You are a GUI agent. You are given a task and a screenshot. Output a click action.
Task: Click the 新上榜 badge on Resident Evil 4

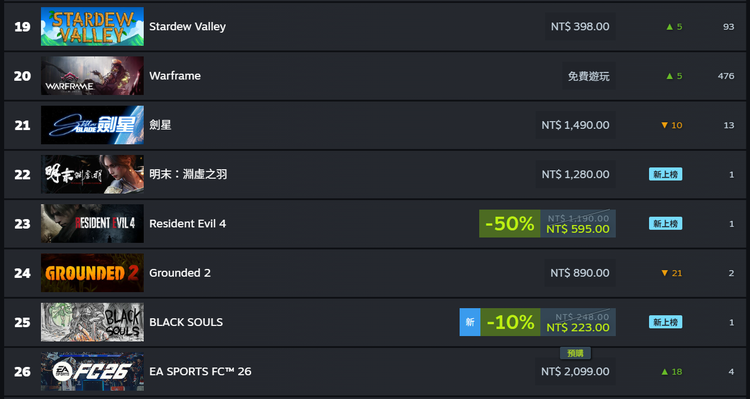point(665,223)
